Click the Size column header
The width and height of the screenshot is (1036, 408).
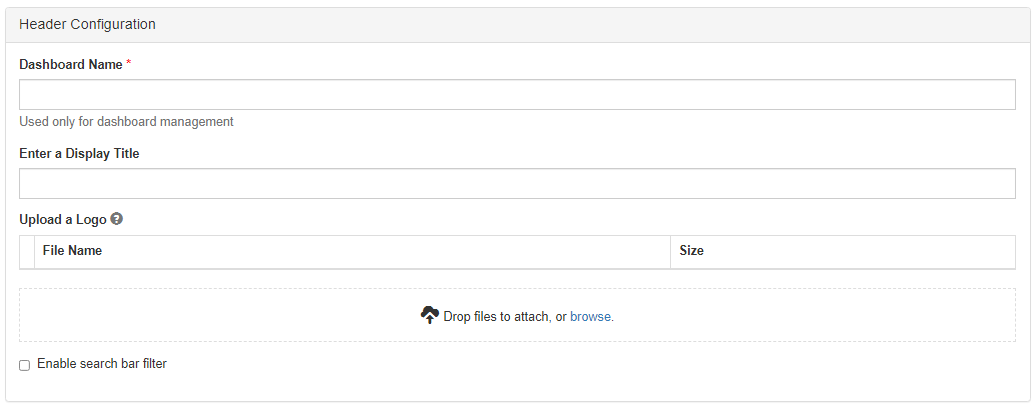coord(691,251)
